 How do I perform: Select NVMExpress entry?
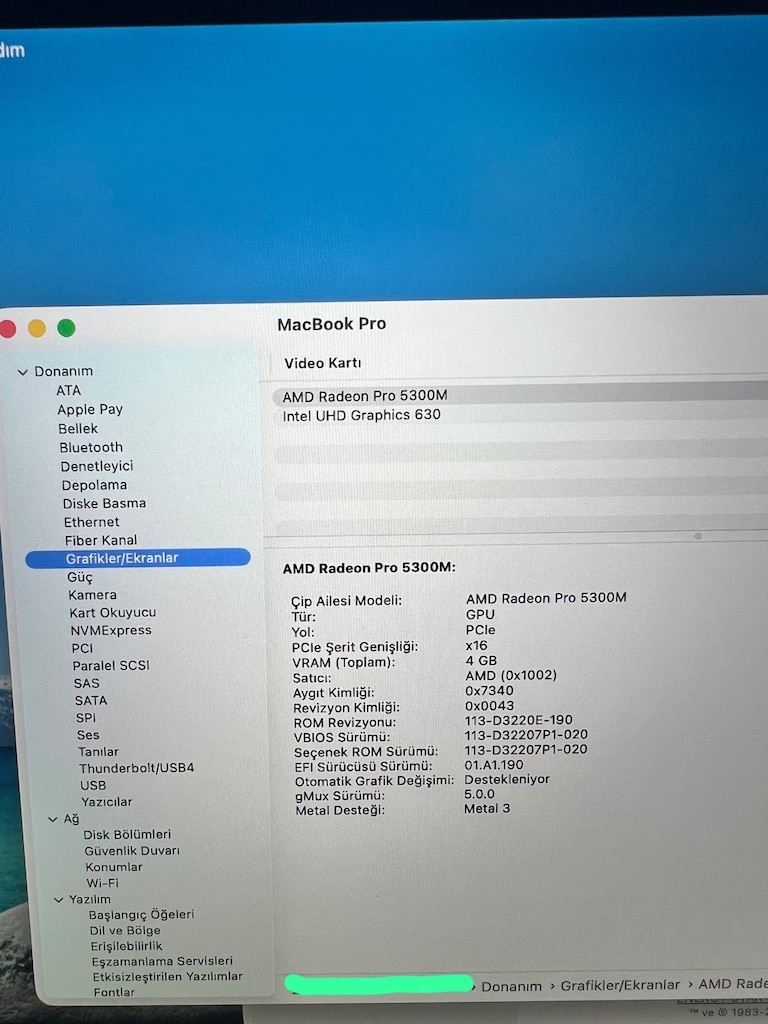pyautogui.click(x=111, y=630)
